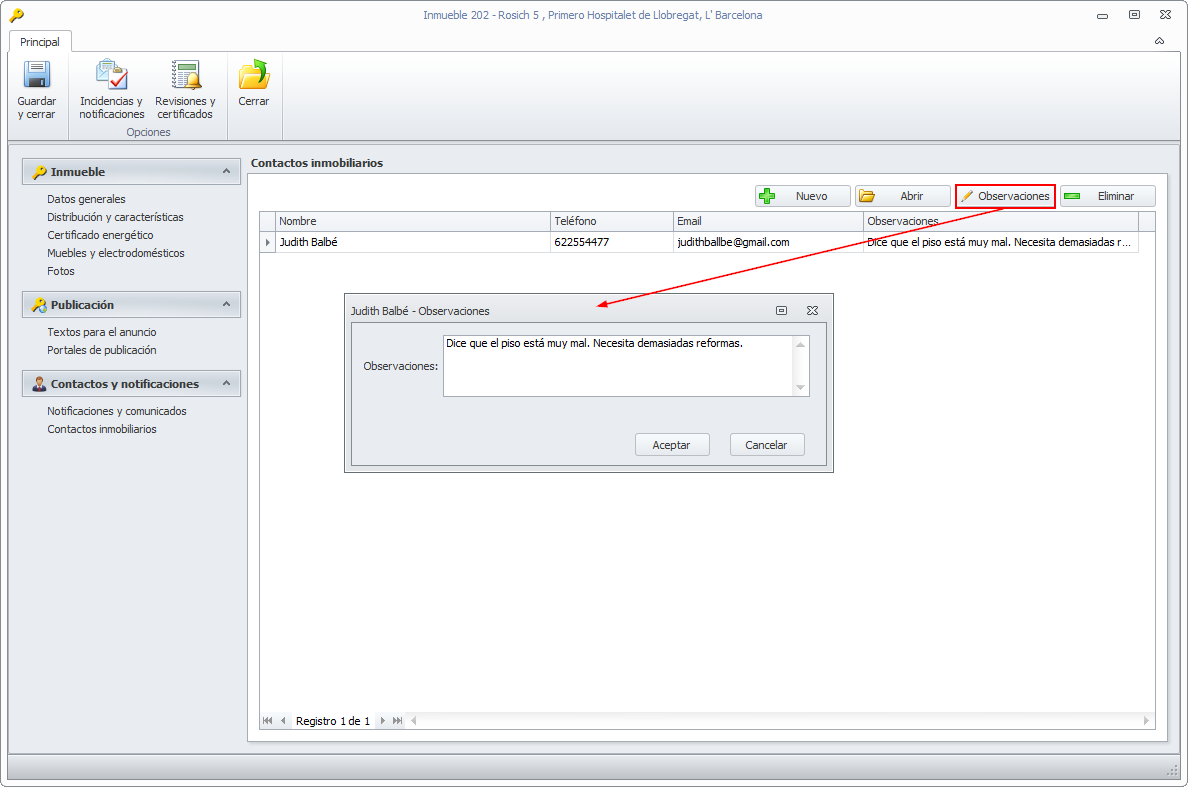The height and width of the screenshot is (787, 1188).
Task: Open Contactos inmobiliarios in sidebar
Action: [x=102, y=429]
